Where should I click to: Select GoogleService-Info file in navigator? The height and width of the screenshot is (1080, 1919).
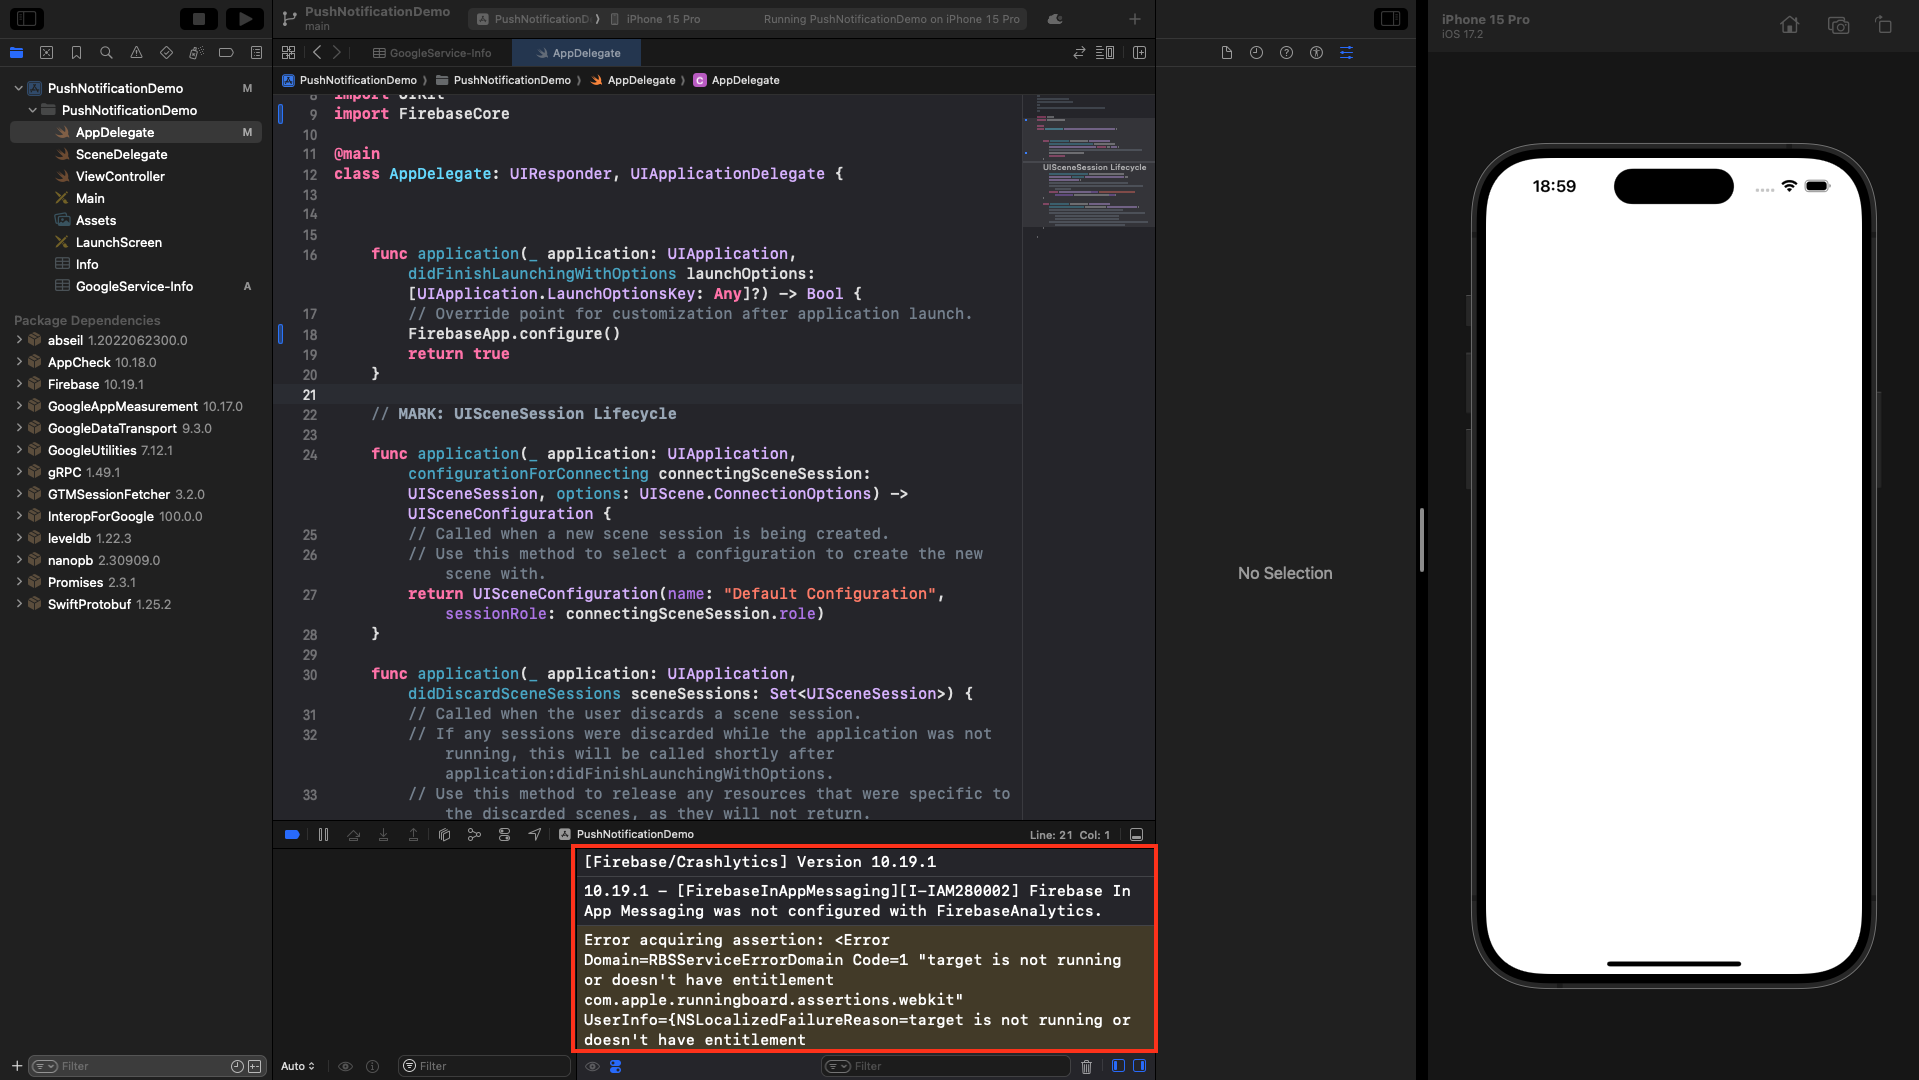136,286
